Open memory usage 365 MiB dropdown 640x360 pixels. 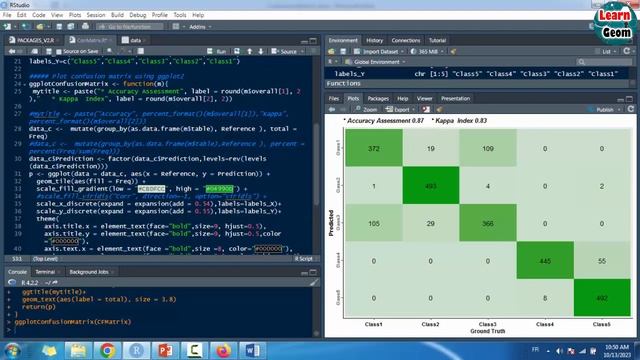(427, 51)
